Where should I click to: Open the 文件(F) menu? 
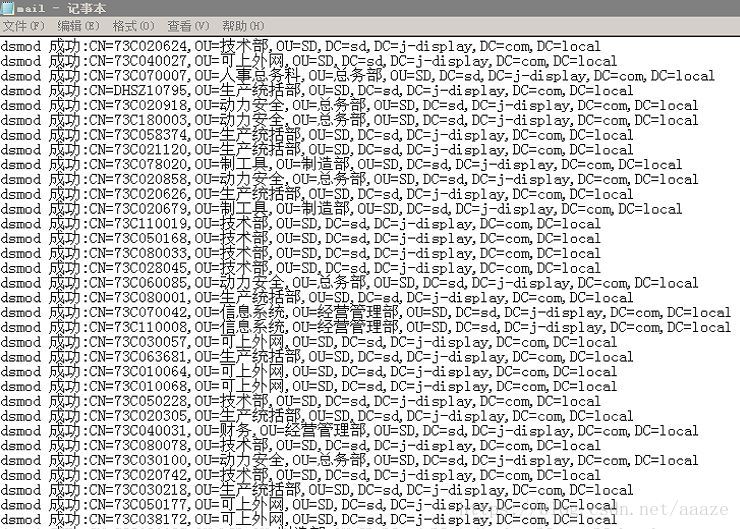pos(24,26)
